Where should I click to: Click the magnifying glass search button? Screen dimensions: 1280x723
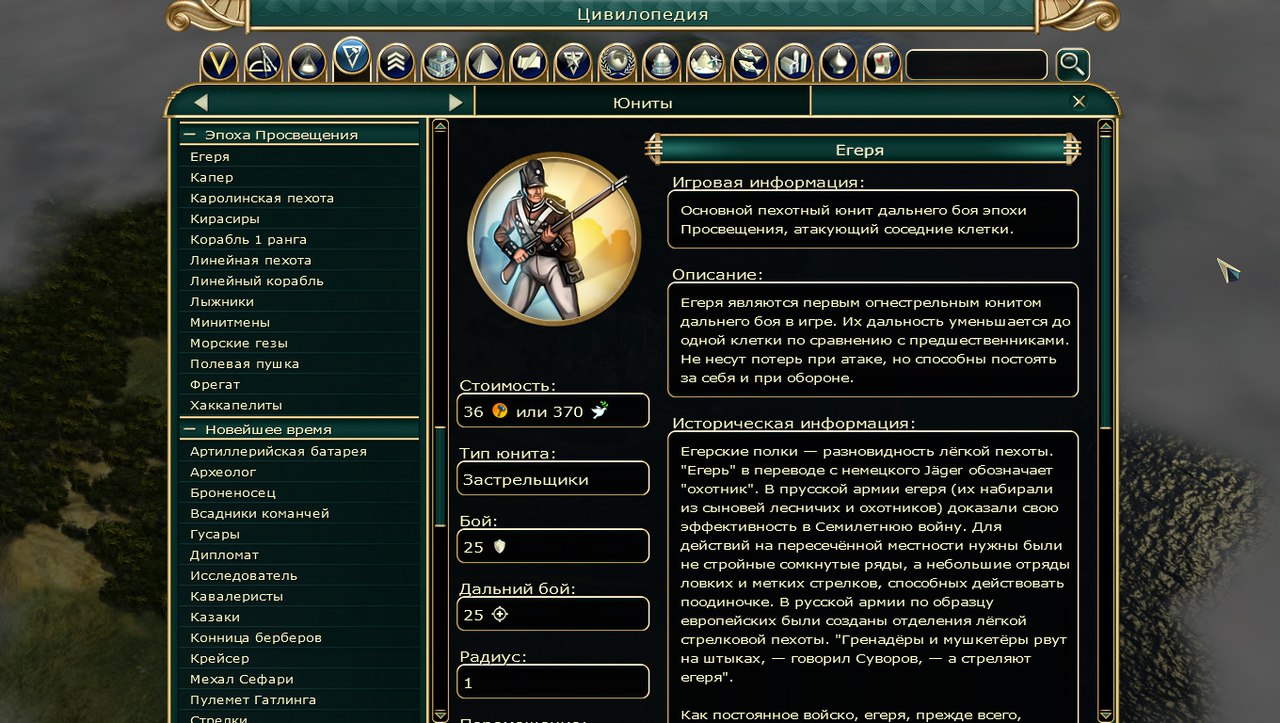click(1072, 65)
